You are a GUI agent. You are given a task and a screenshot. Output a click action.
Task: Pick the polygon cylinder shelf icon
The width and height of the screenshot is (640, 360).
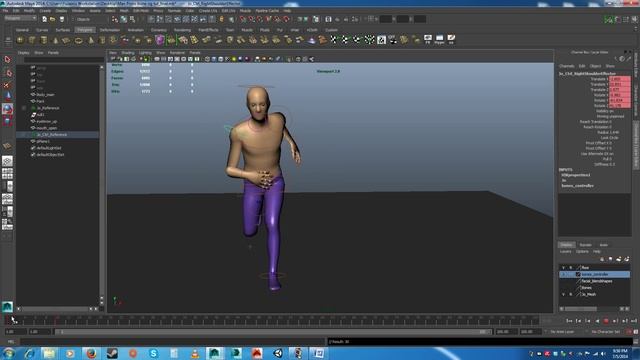(44, 40)
